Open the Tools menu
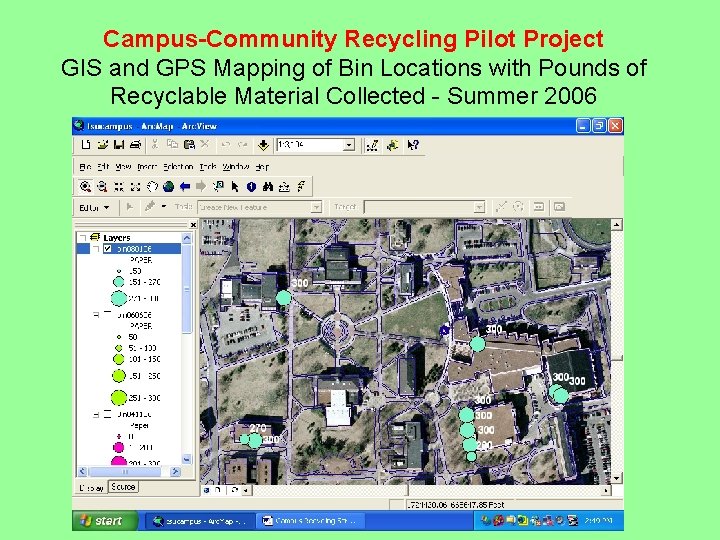 point(208,167)
